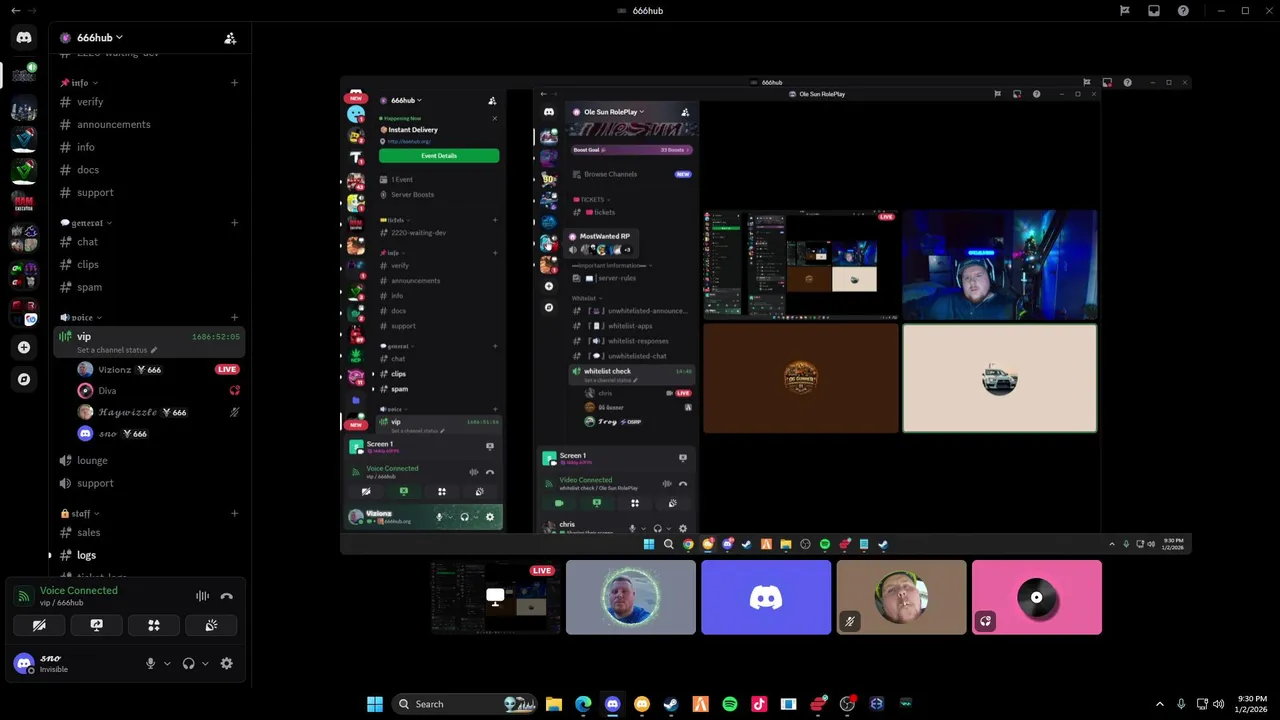Open the clock and date in the taskbar
The width and height of the screenshot is (1280, 720).
pos(1253,704)
